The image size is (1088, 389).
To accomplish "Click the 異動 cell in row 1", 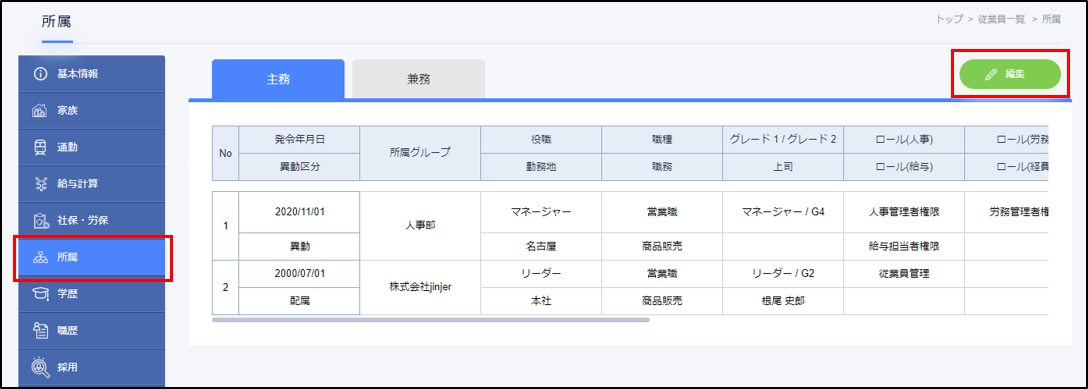I will click(299, 246).
